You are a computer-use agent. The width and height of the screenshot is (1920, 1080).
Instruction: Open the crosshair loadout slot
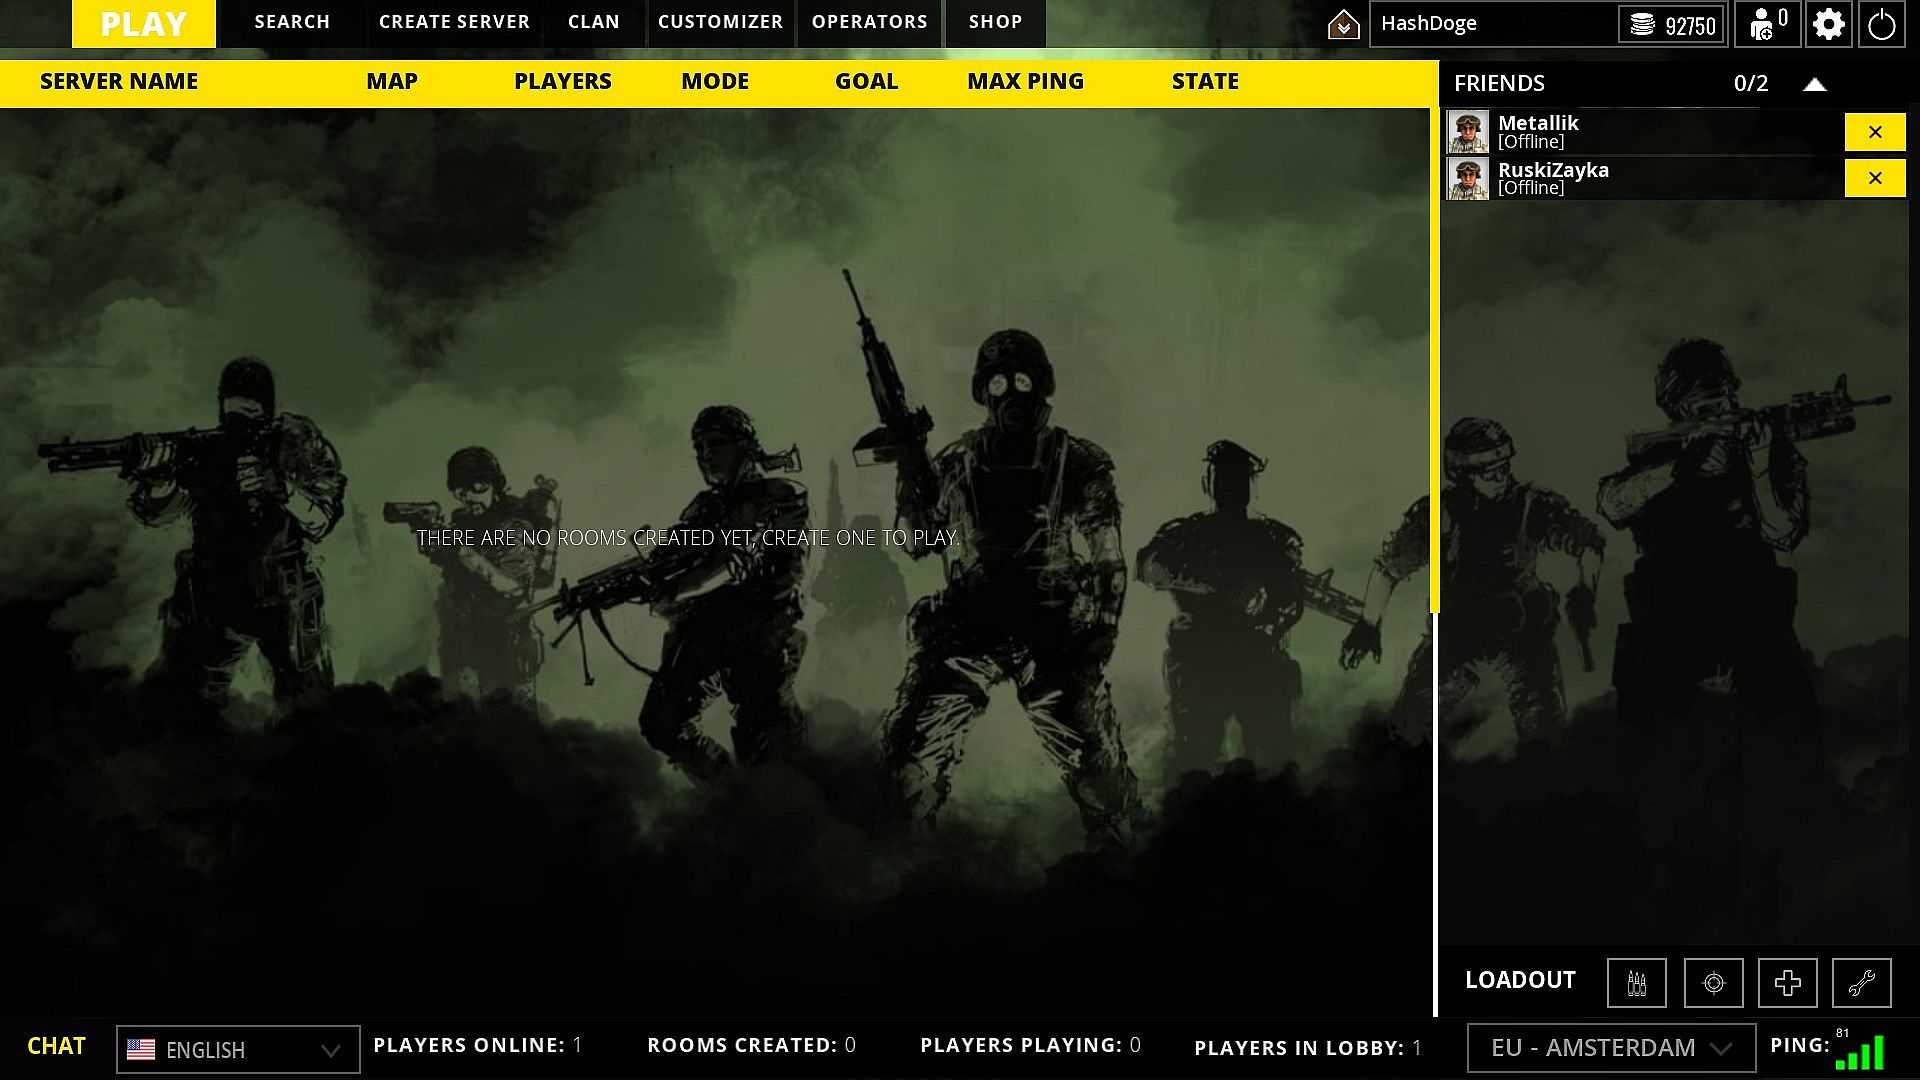click(1713, 983)
